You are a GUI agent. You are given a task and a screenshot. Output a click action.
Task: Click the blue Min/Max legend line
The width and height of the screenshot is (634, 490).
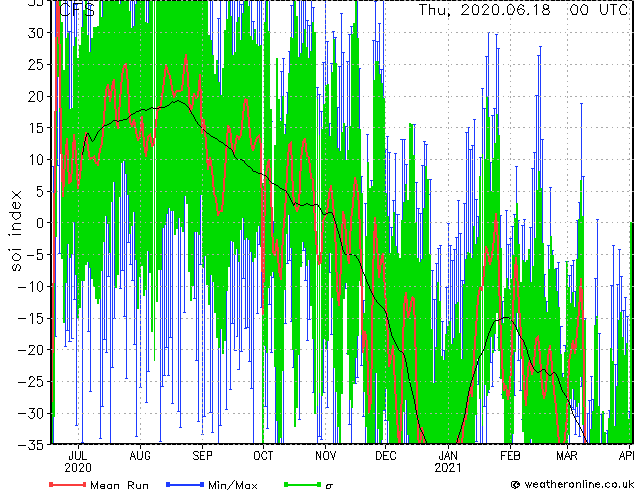(x=185, y=484)
